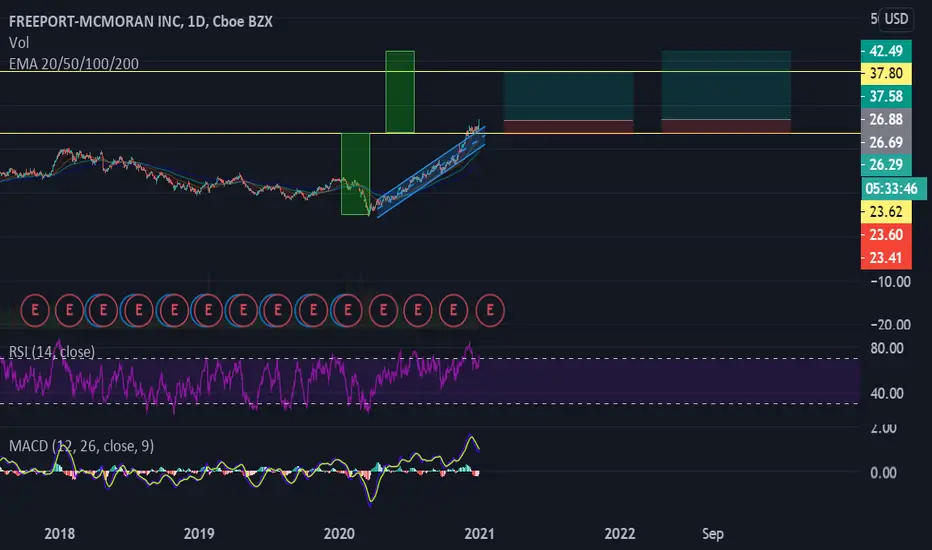Screen dimensions: 932x550
Task: Click the 42.49 green price label
Action: [886, 51]
